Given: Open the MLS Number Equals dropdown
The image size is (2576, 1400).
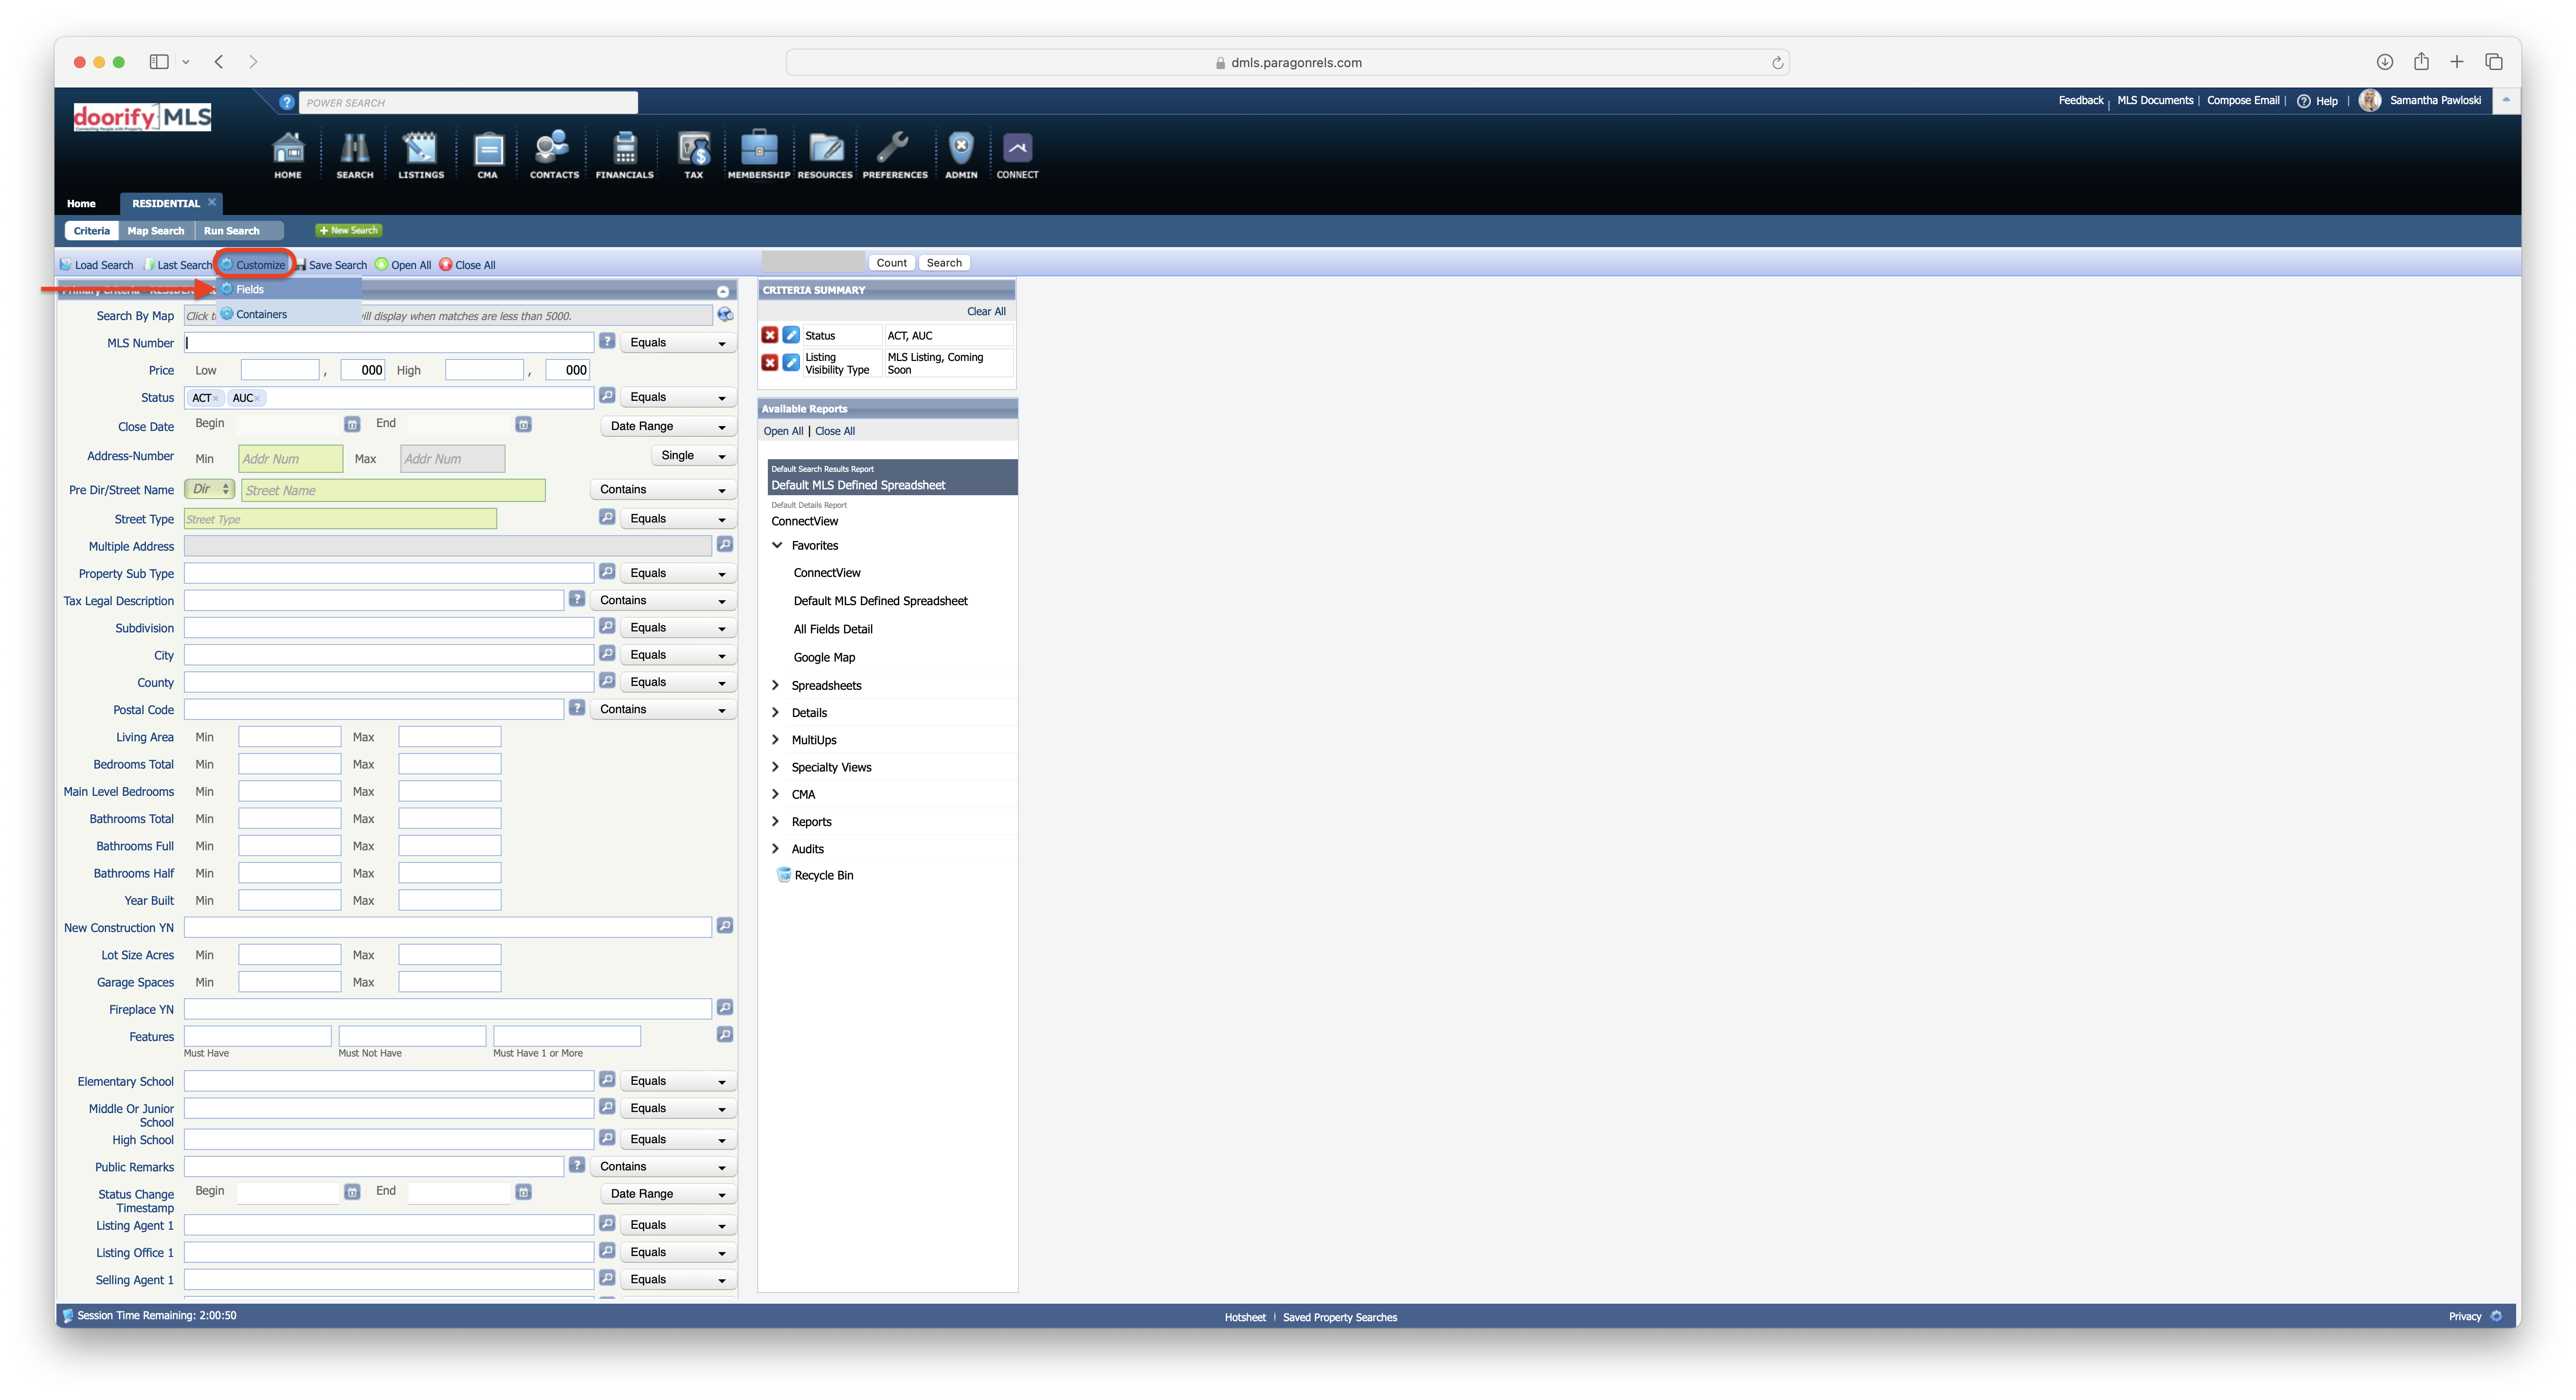Looking at the screenshot, I should tap(679, 343).
